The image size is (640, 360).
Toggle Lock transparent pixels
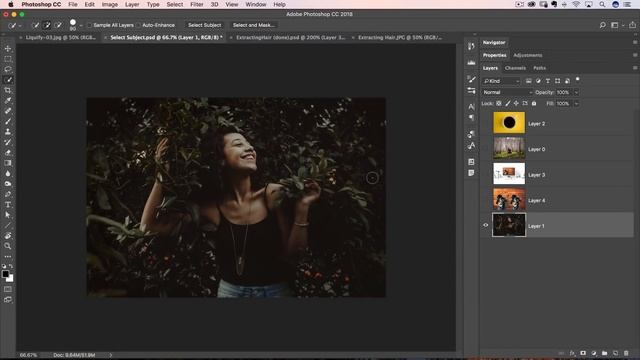[499, 104]
